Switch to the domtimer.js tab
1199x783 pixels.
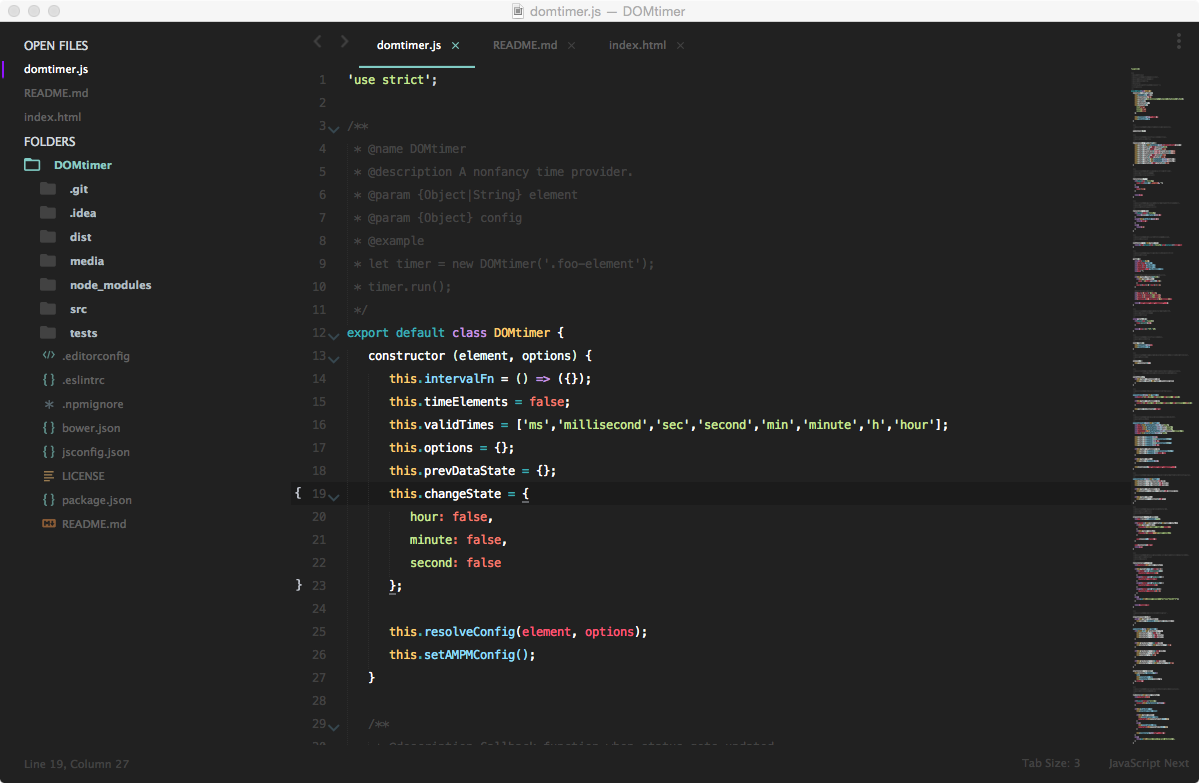tap(408, 45)
